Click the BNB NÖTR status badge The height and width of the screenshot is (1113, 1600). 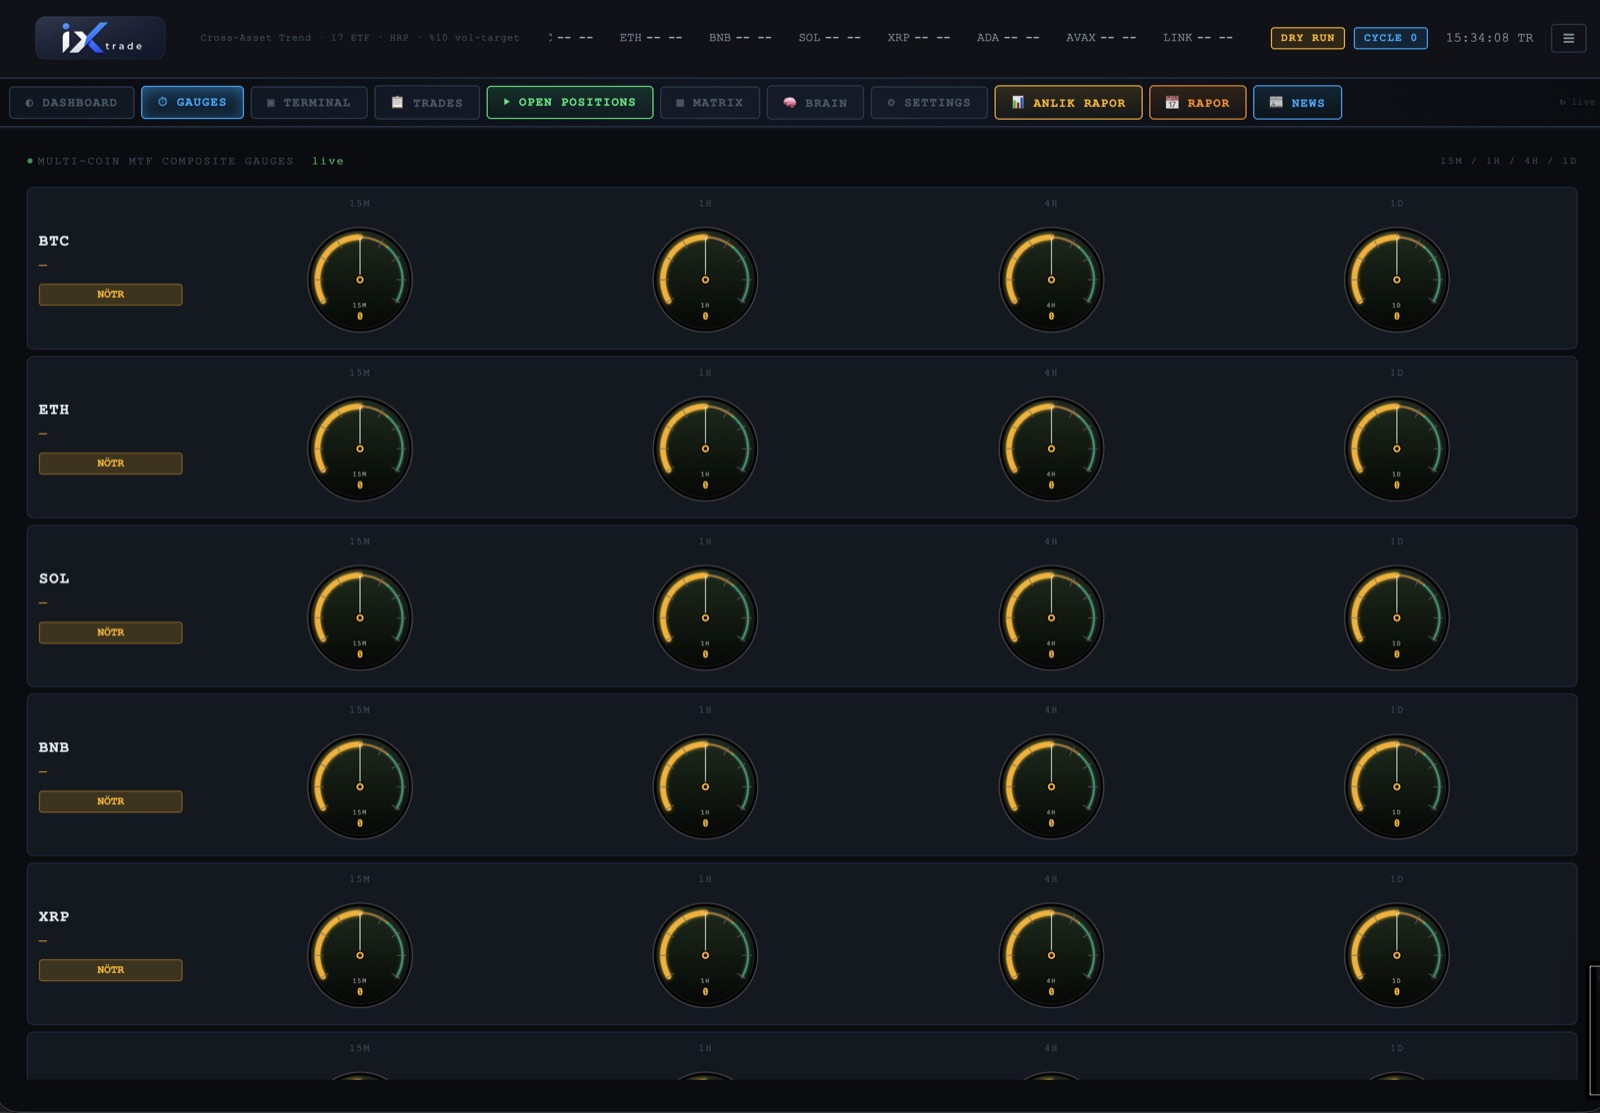110,801
